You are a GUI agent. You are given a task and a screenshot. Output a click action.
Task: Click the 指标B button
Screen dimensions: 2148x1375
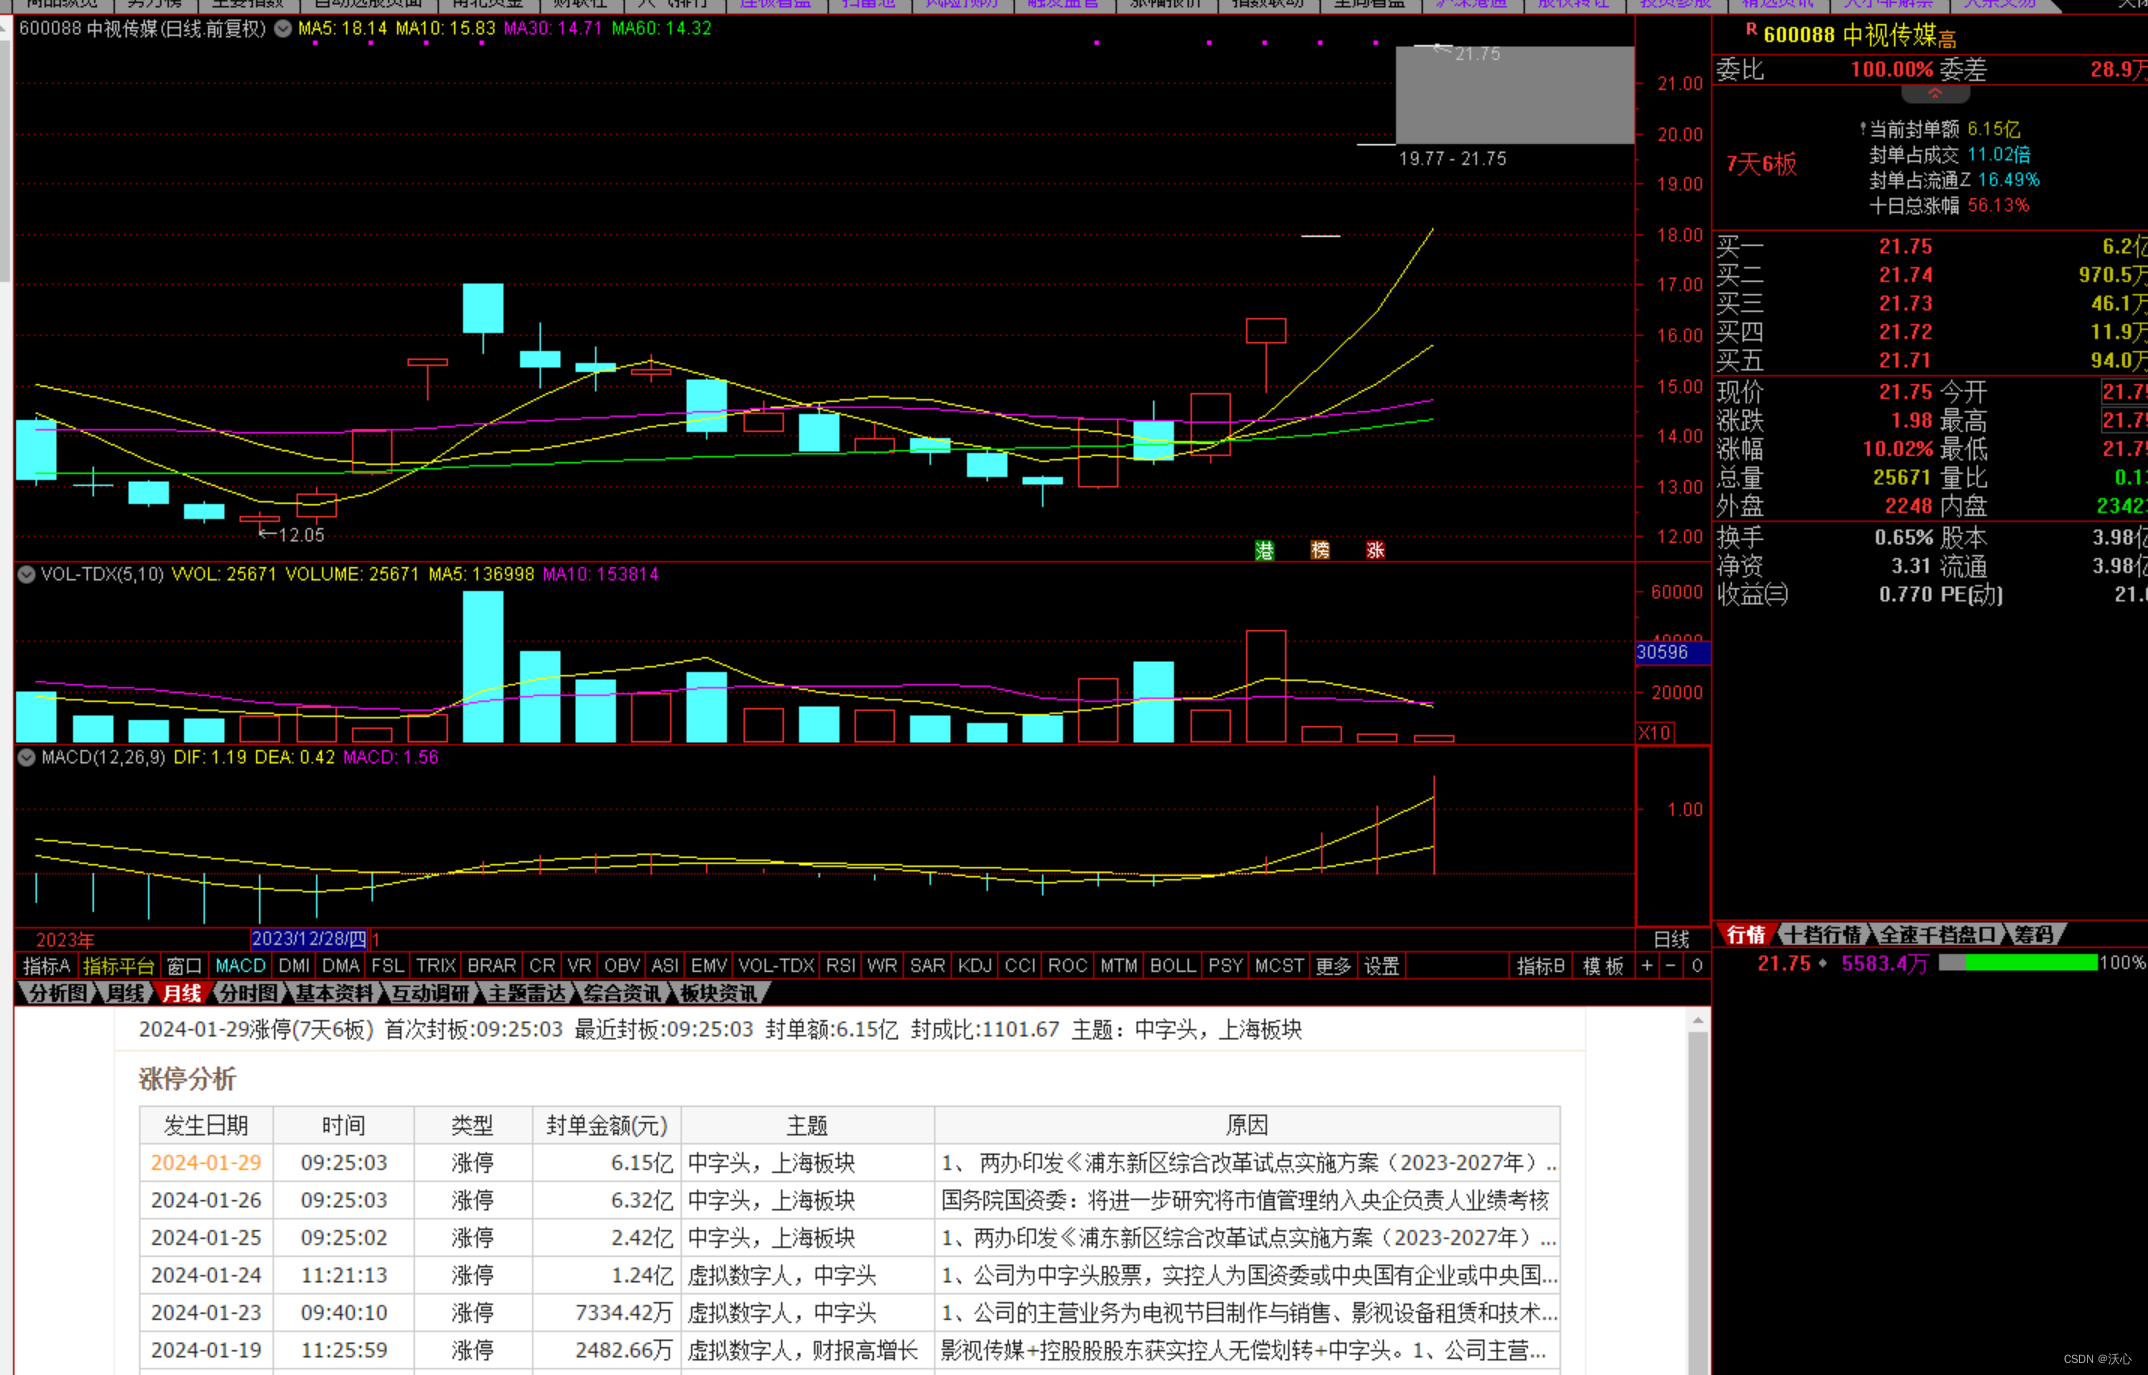1541,966
